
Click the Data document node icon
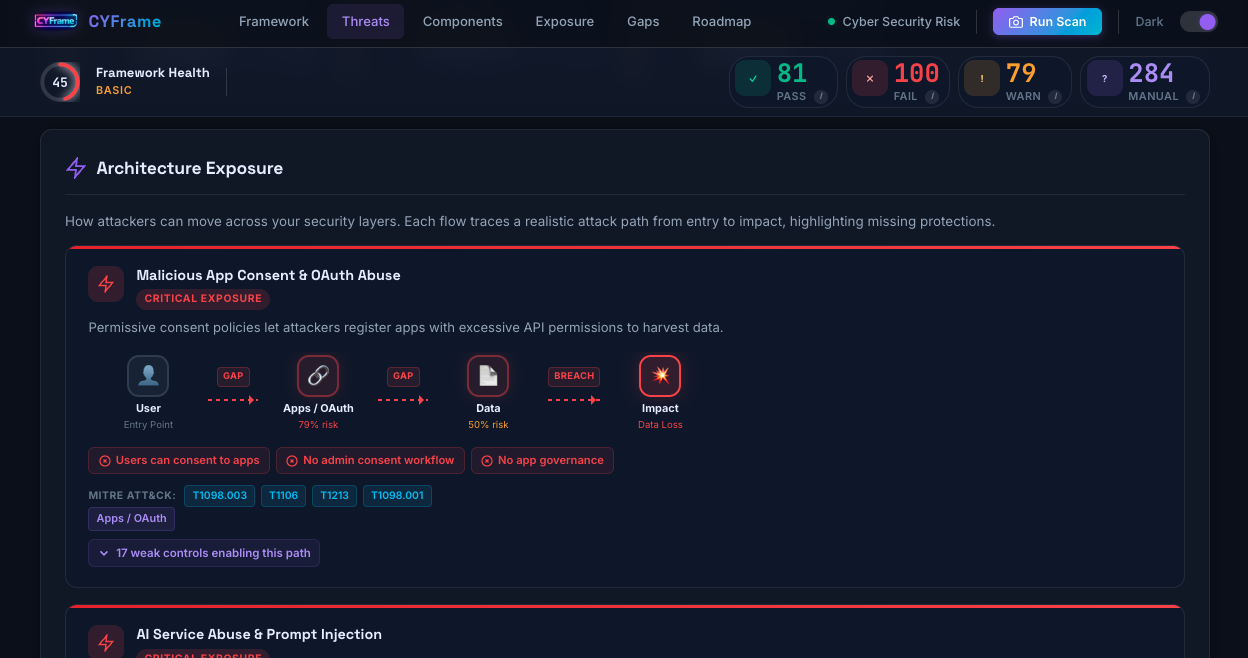[x=488, y=376]
